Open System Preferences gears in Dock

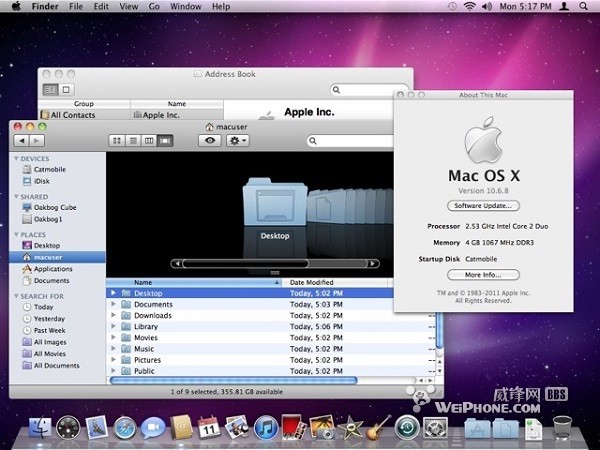pyautogui.click(x=435, y=428)
